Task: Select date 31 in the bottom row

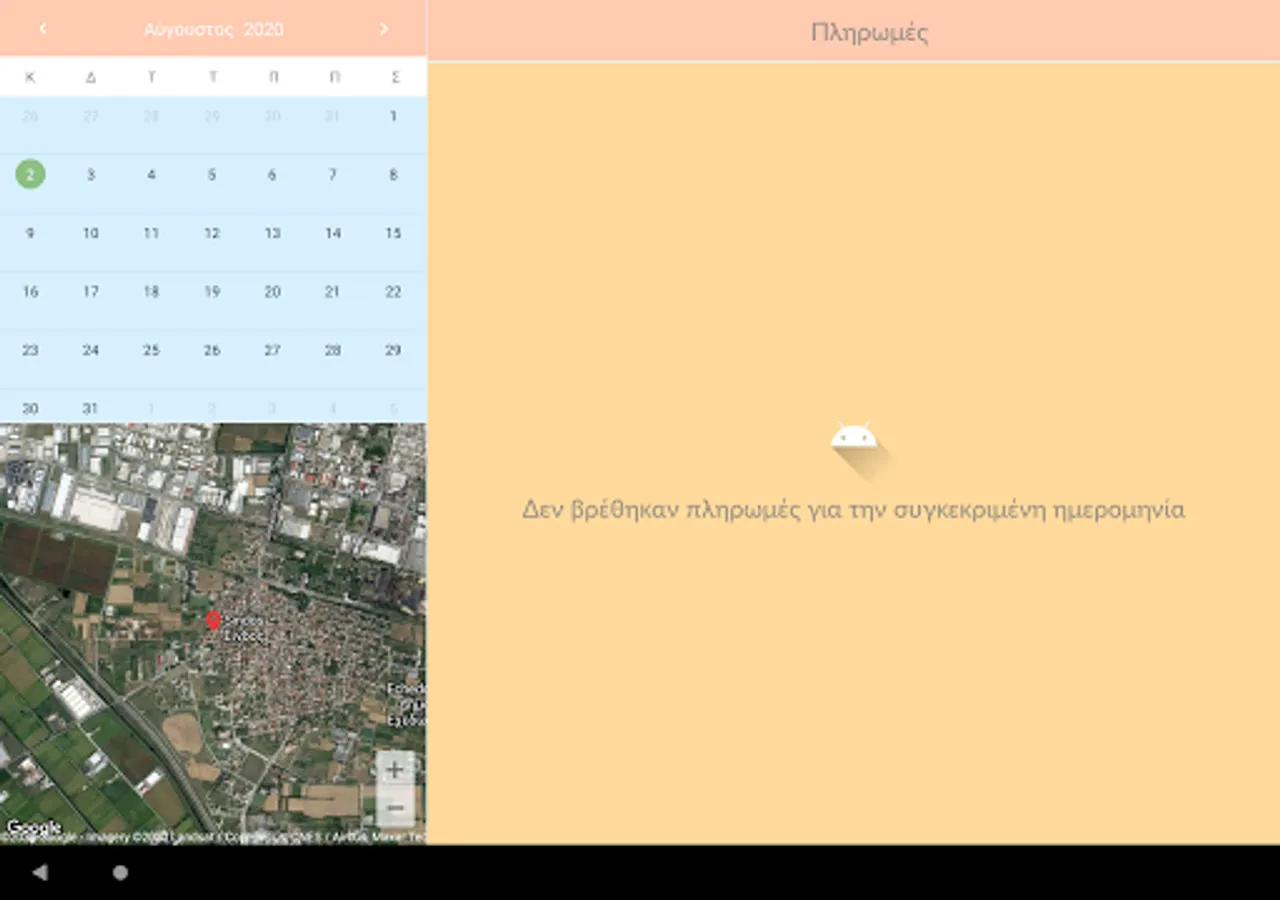Action: click(91, 408)
